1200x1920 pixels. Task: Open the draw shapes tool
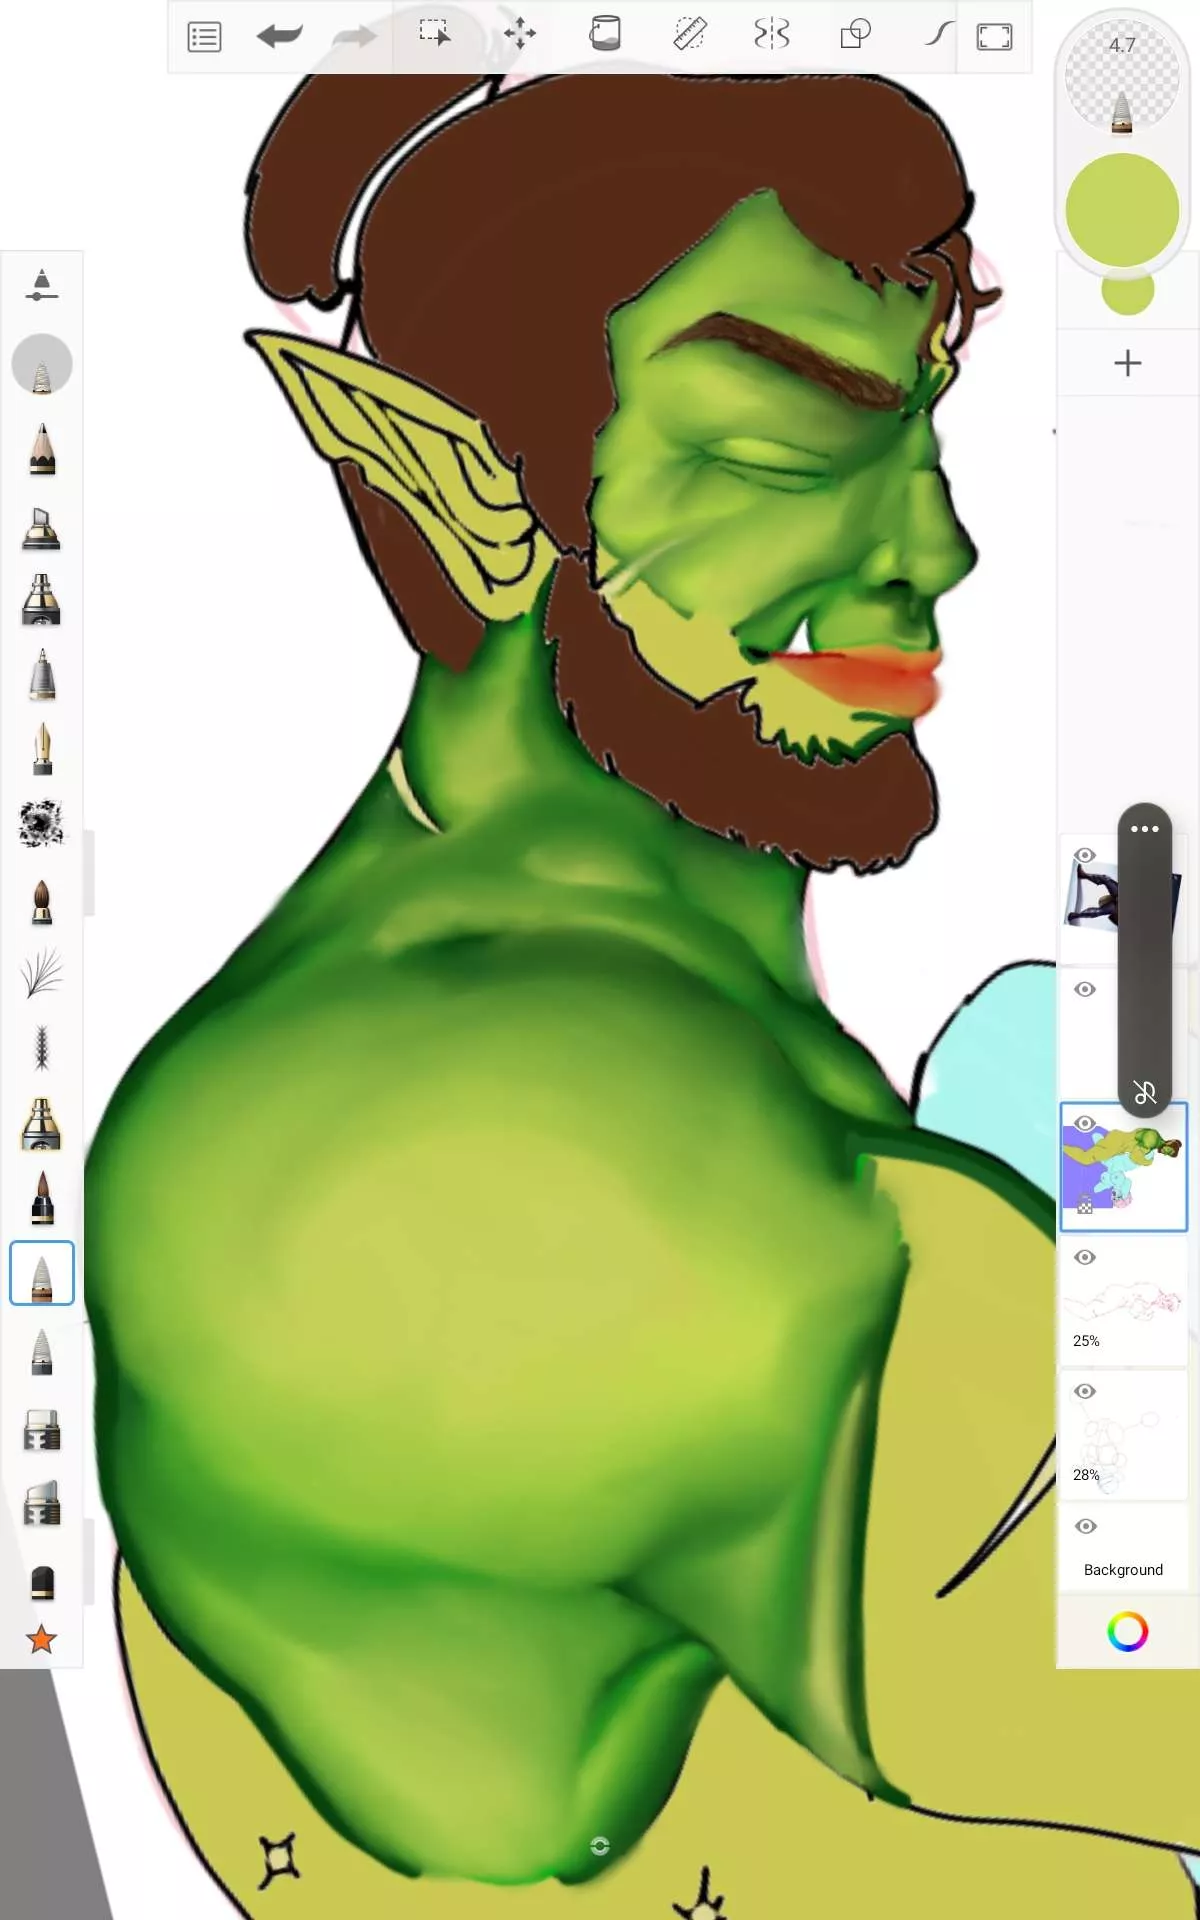pos(855,35)
